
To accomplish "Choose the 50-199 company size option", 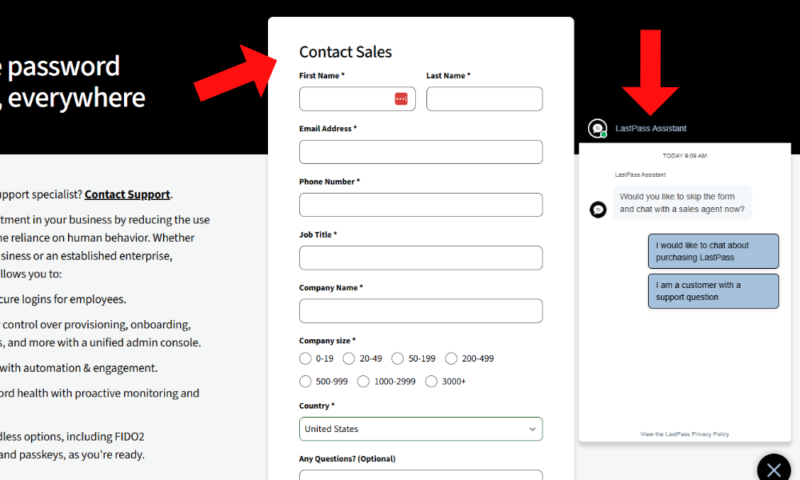I will [x=397, y=359].
